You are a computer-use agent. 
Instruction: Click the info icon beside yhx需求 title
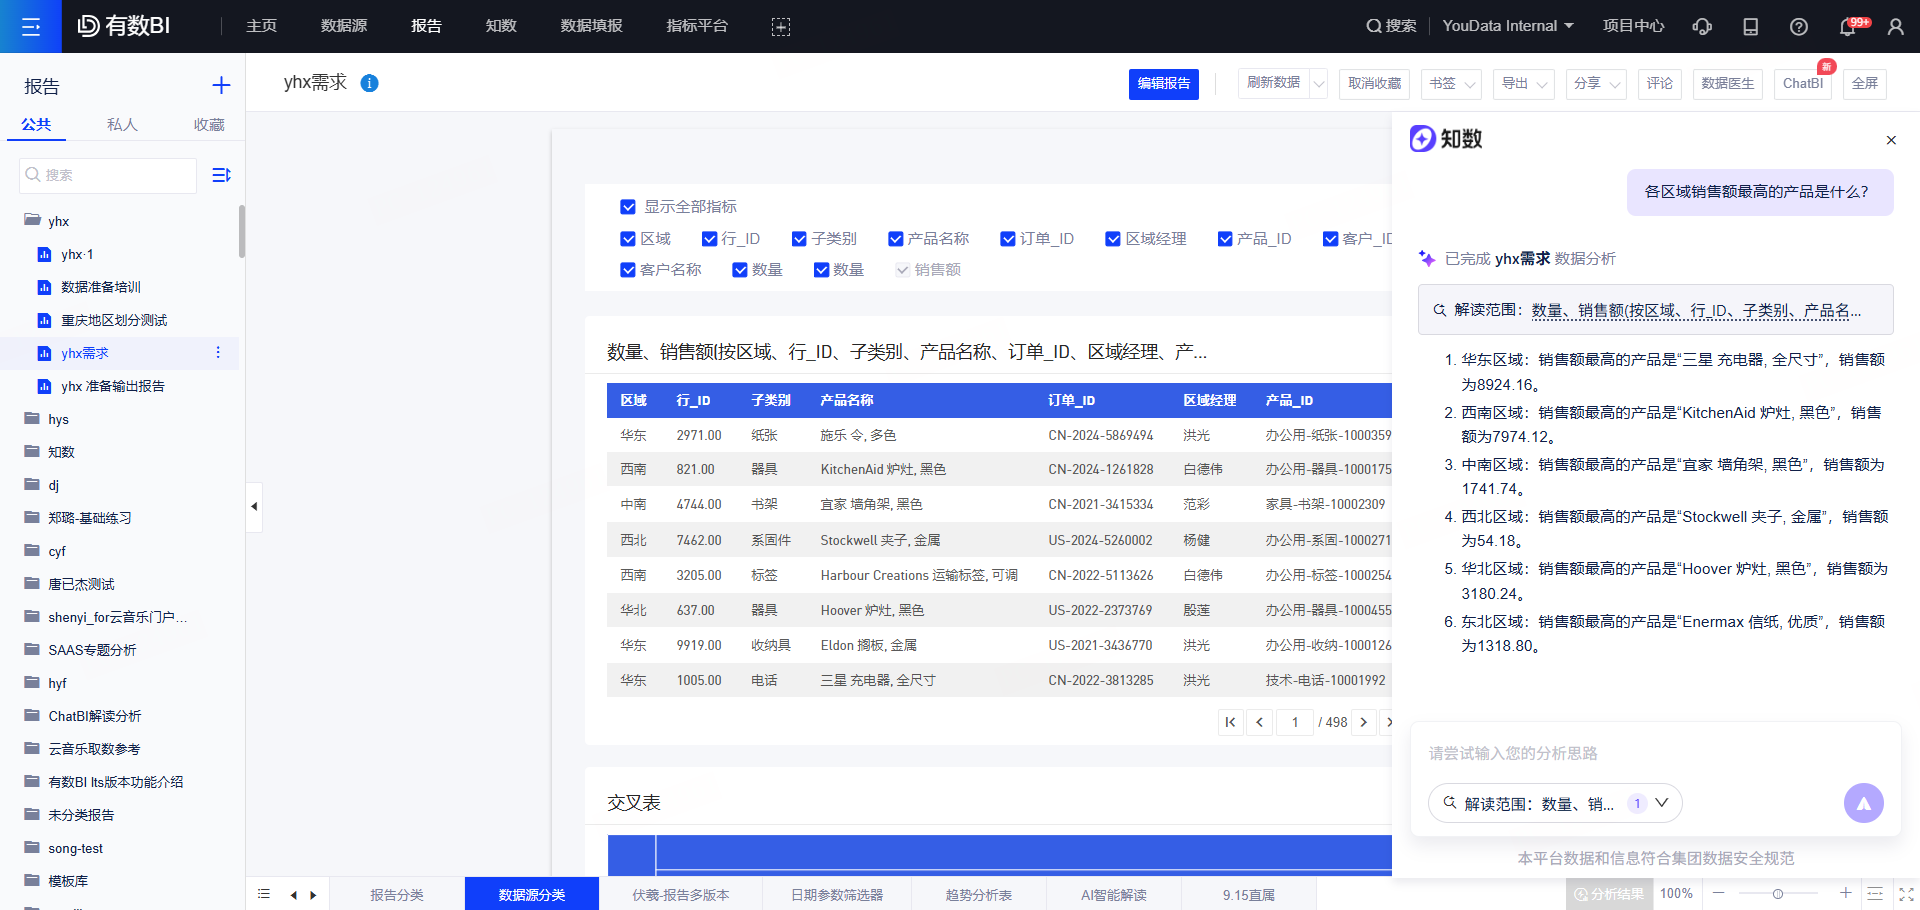[369, 83]
